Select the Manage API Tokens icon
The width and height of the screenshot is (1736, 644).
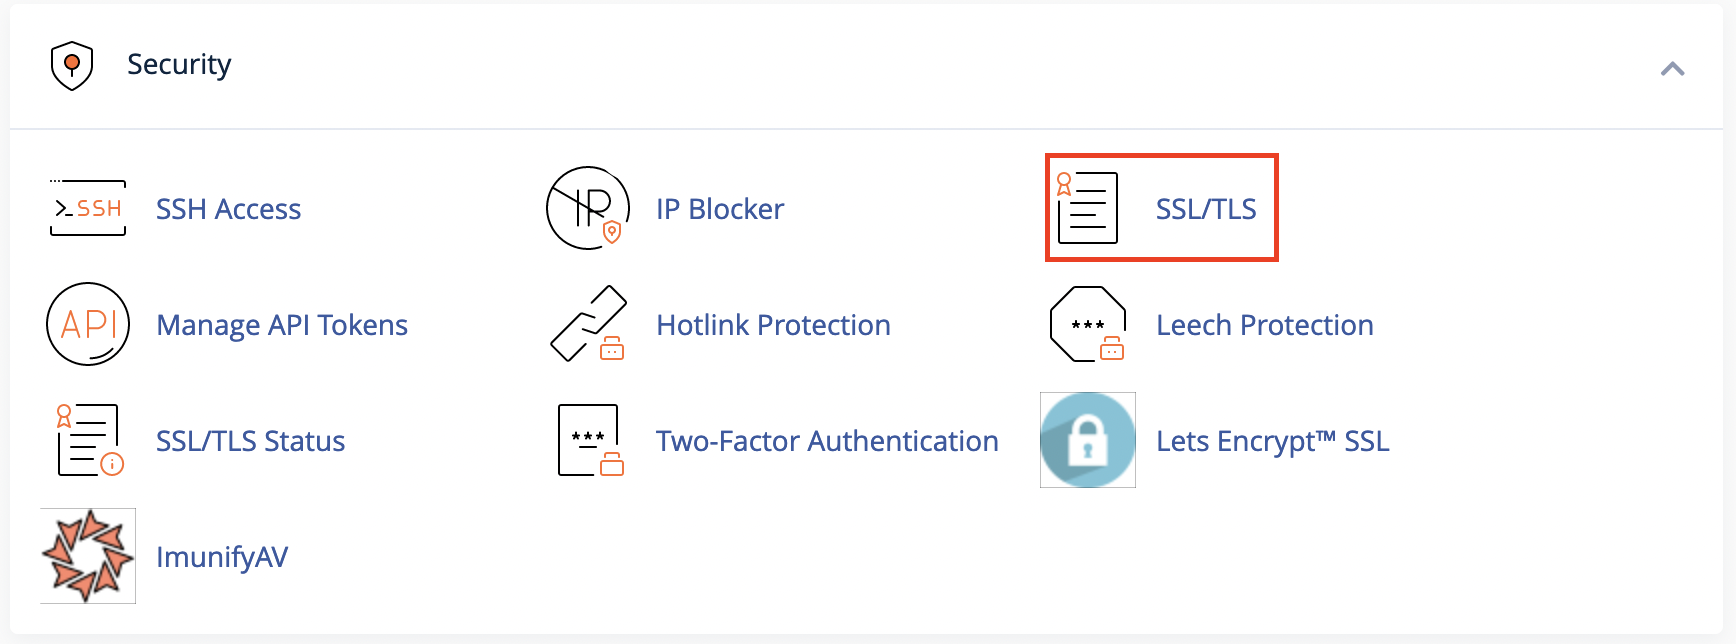pyautogui.click(x=88, y=324)
